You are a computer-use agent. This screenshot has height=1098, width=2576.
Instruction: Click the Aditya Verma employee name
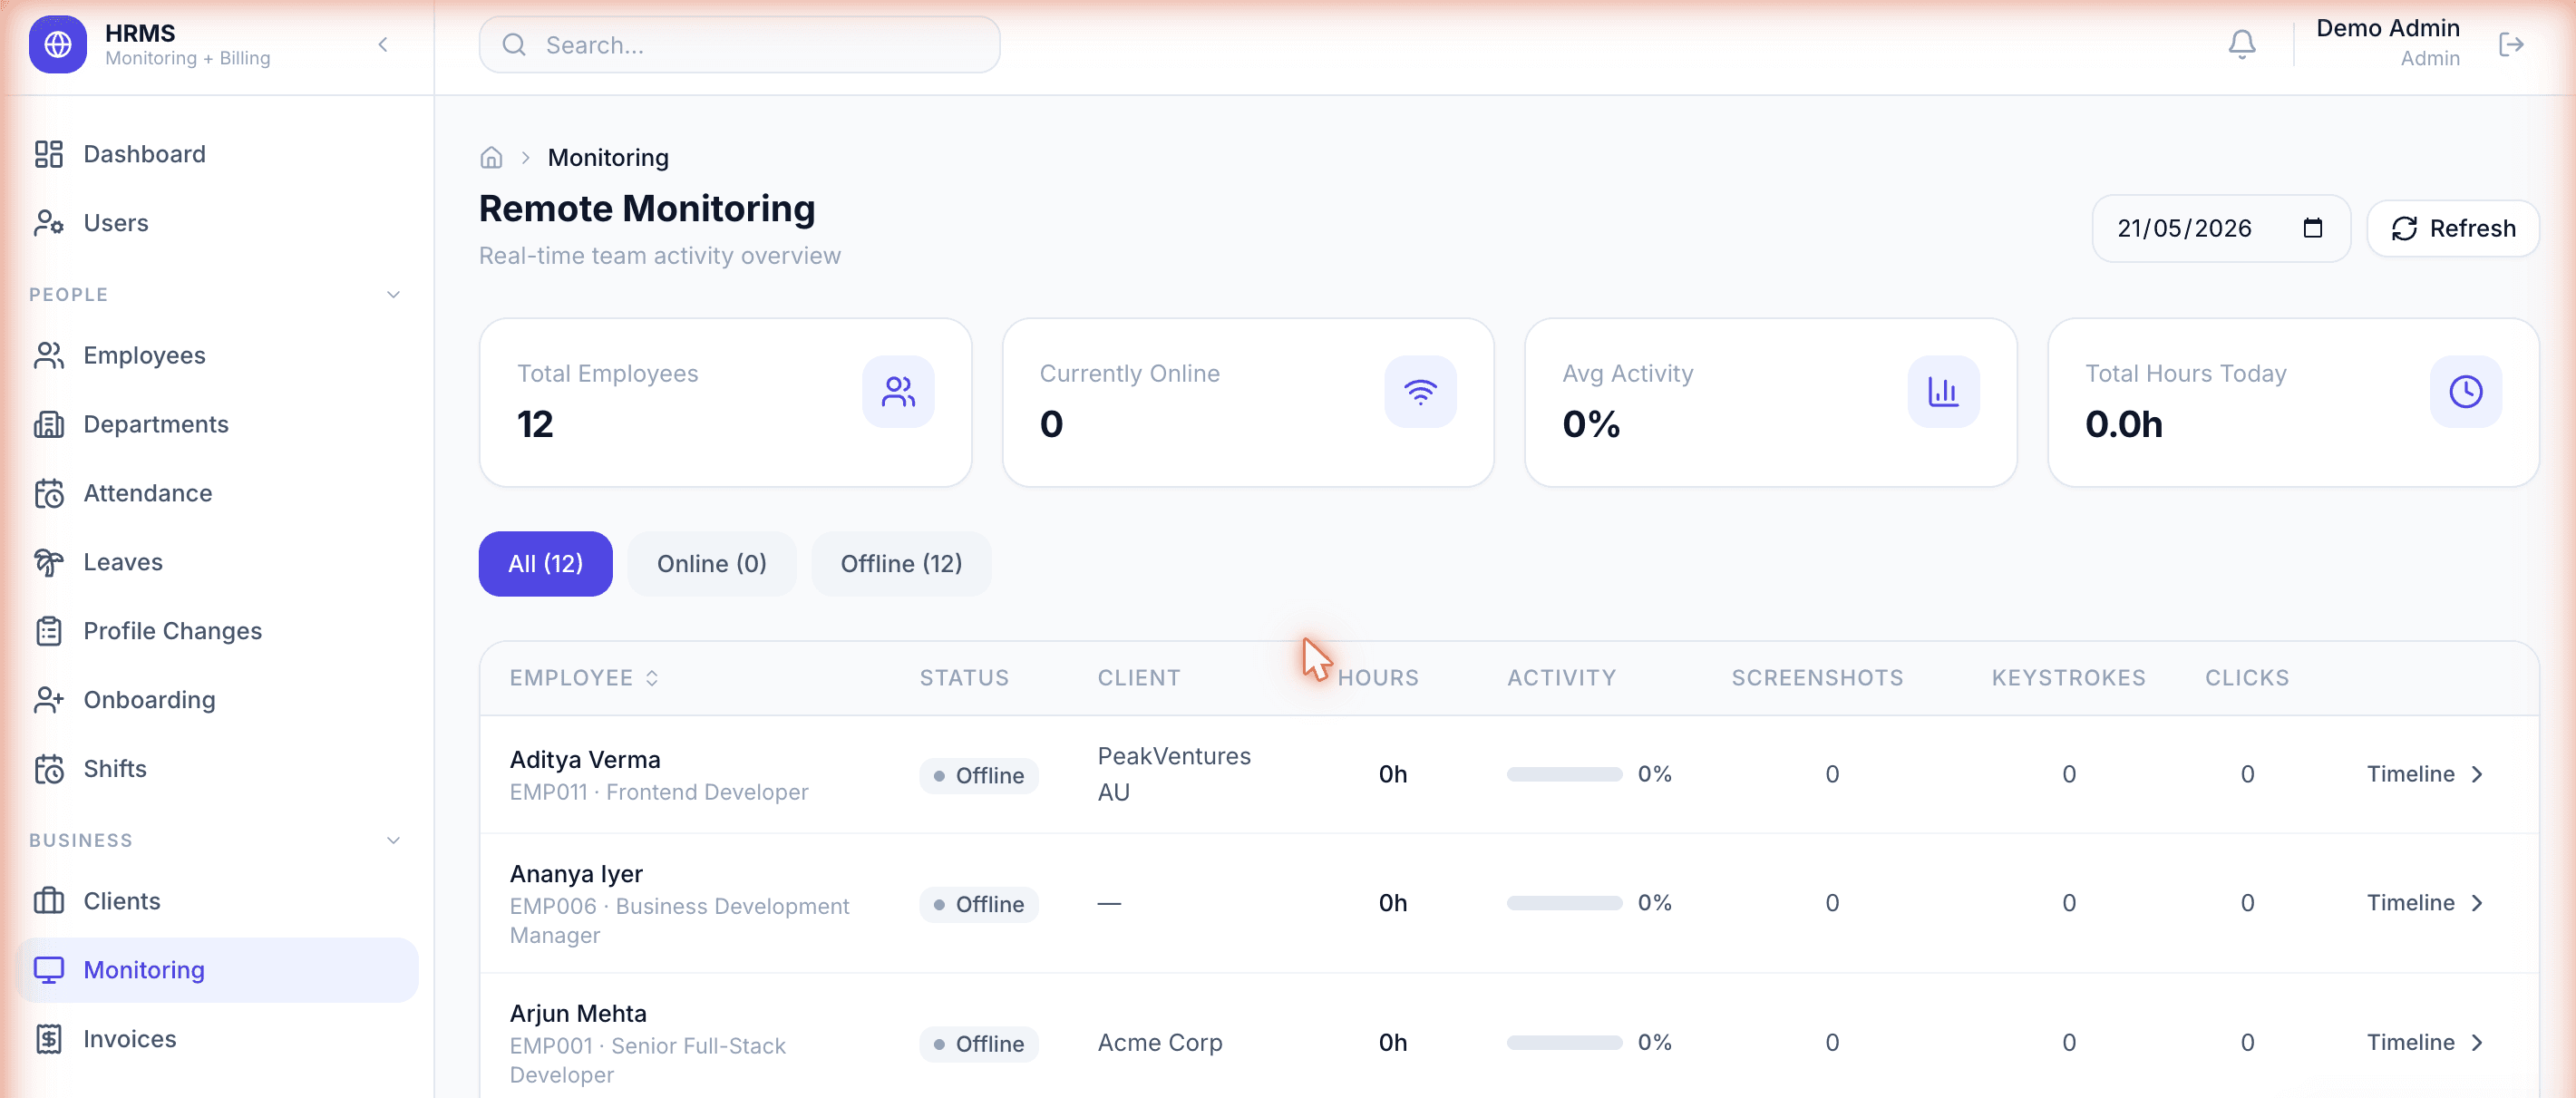point(585,760)
